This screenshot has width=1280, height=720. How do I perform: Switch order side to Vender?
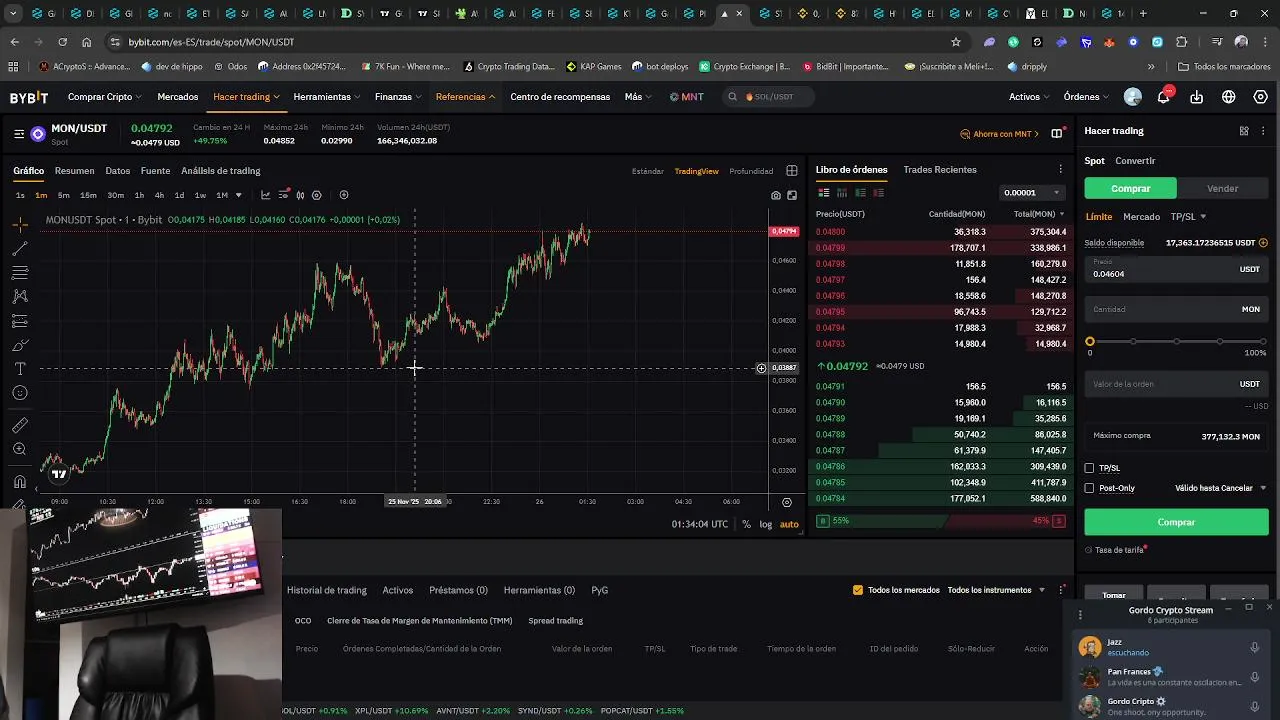click(1222, 188)
